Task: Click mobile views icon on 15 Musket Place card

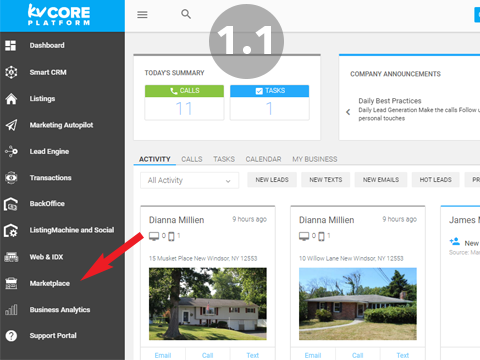Action: coord(171,236)
